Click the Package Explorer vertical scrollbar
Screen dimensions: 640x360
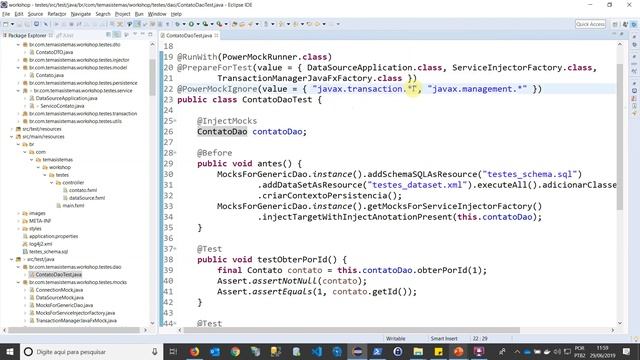click(x=152, y=78)
